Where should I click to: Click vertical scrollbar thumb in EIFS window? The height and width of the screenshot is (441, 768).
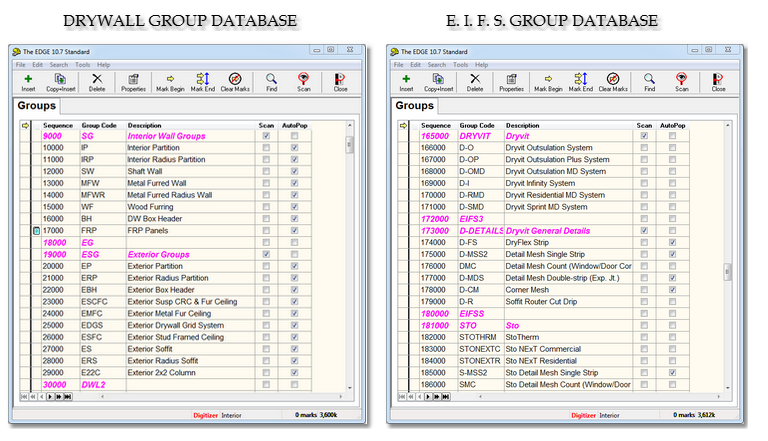point(728,272)
